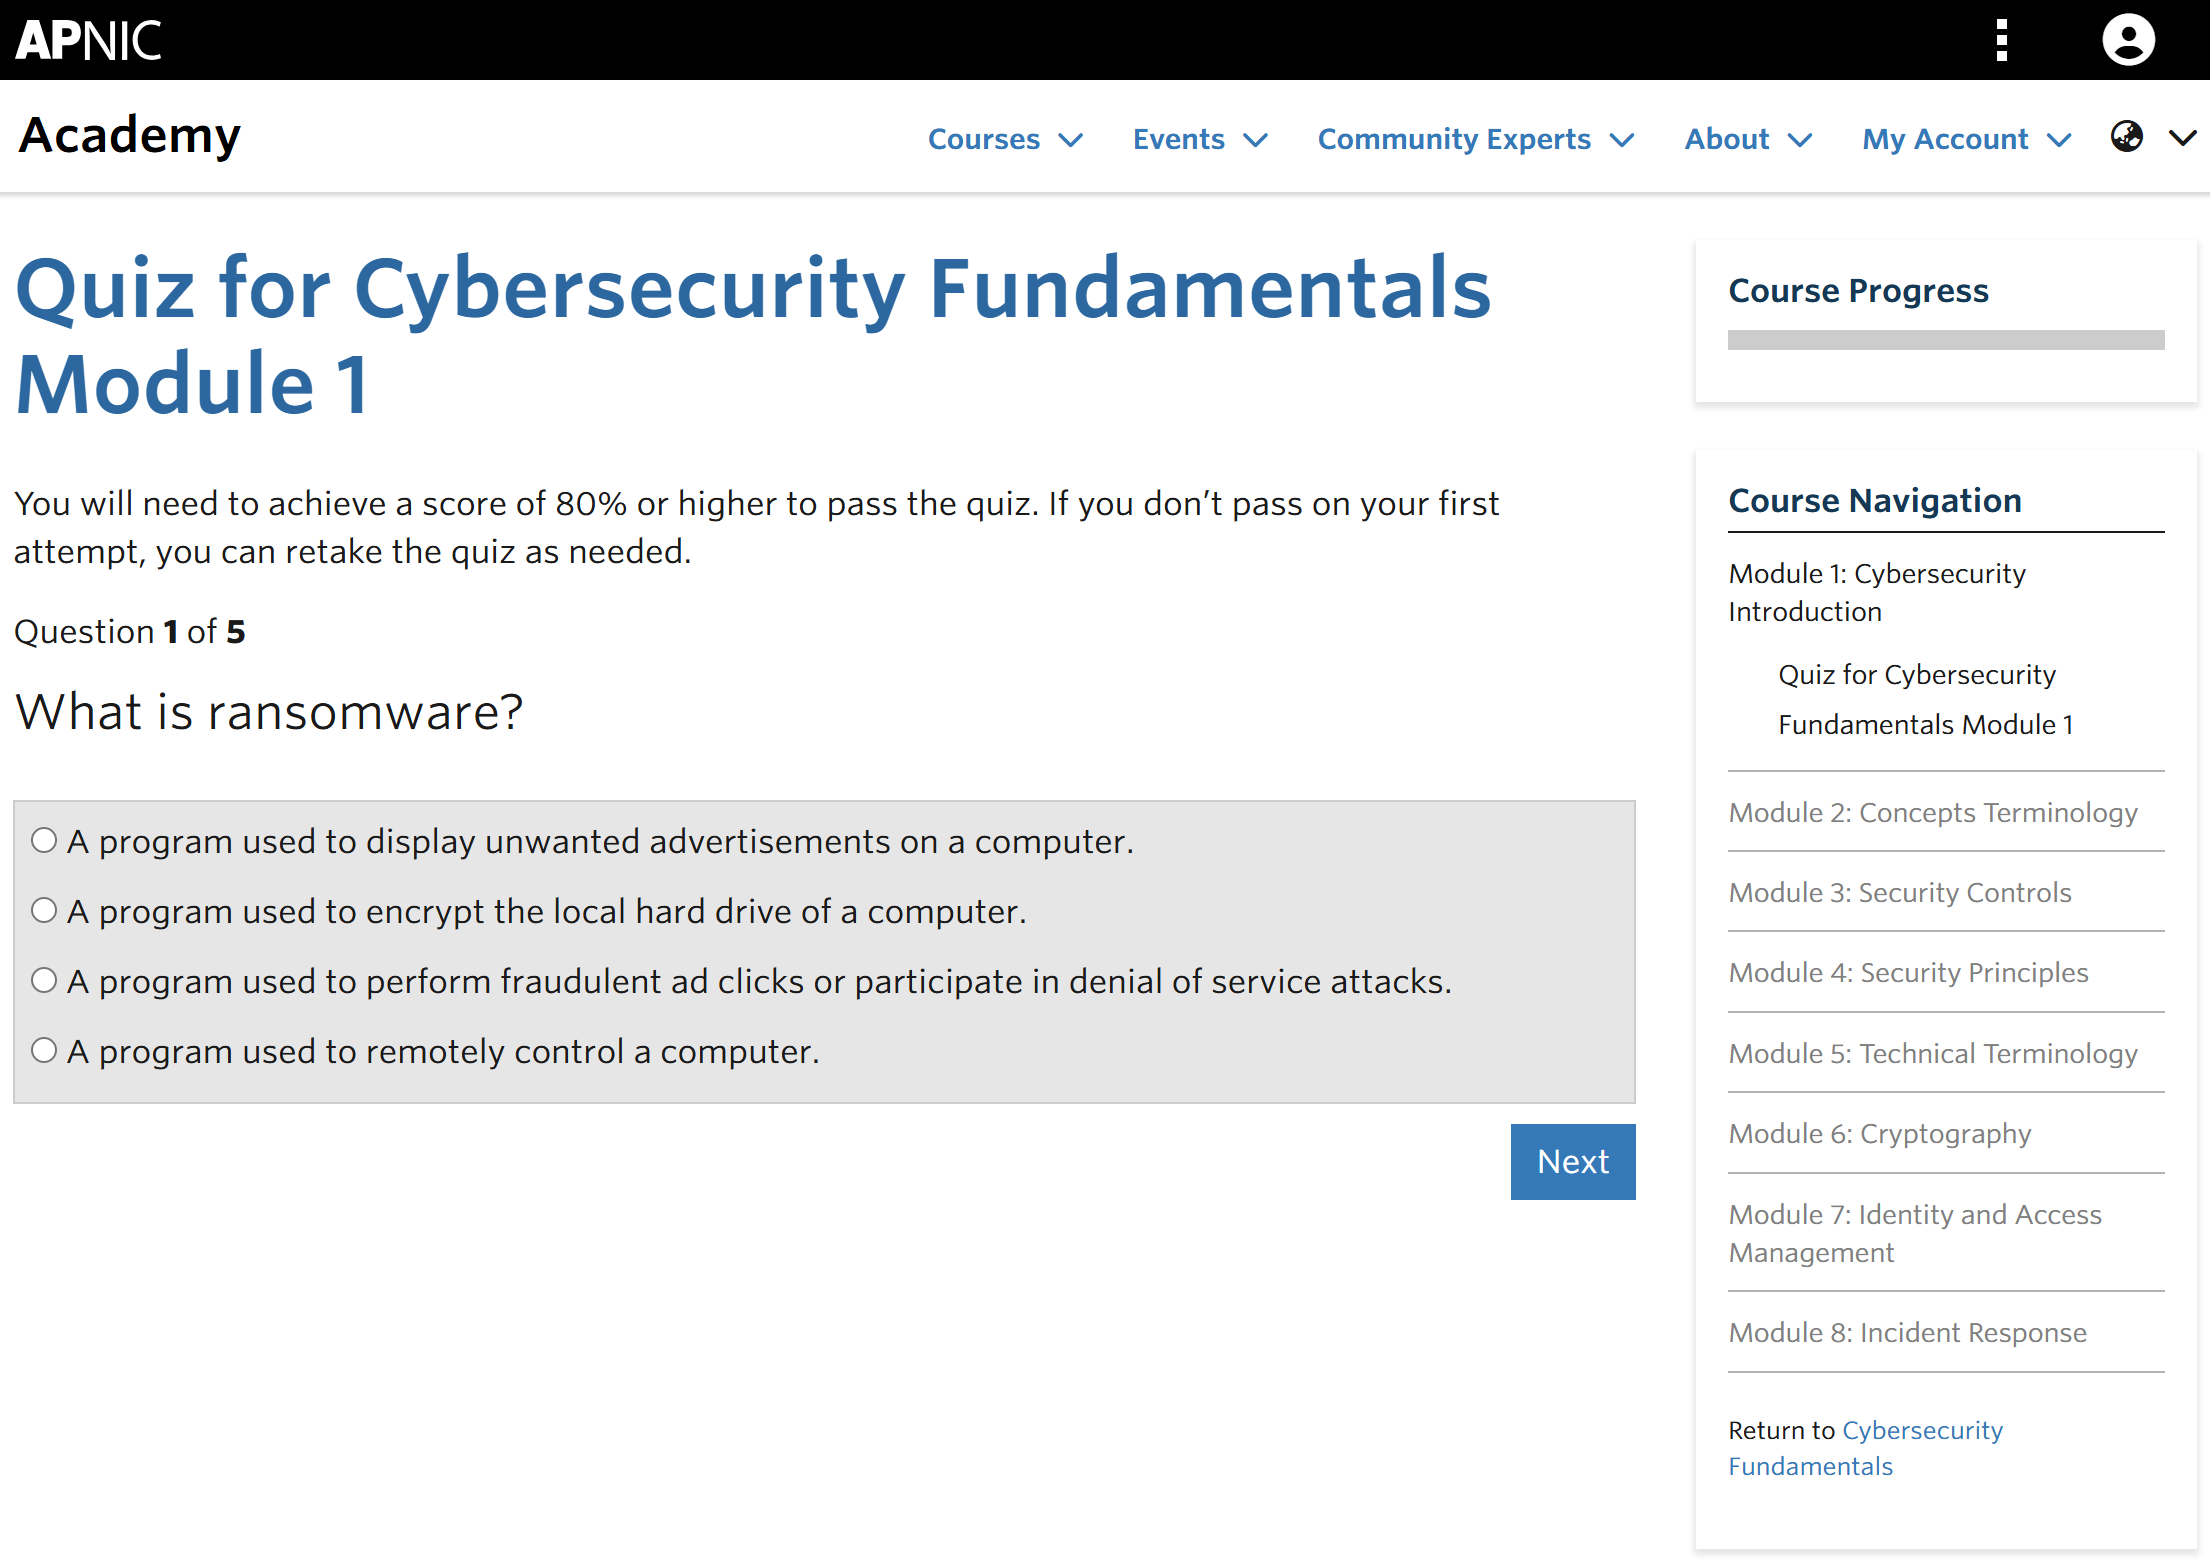This screenshot has width=2210, height=1567.
Task: Click the user profile avatar icon
Action: (2128, 40)
